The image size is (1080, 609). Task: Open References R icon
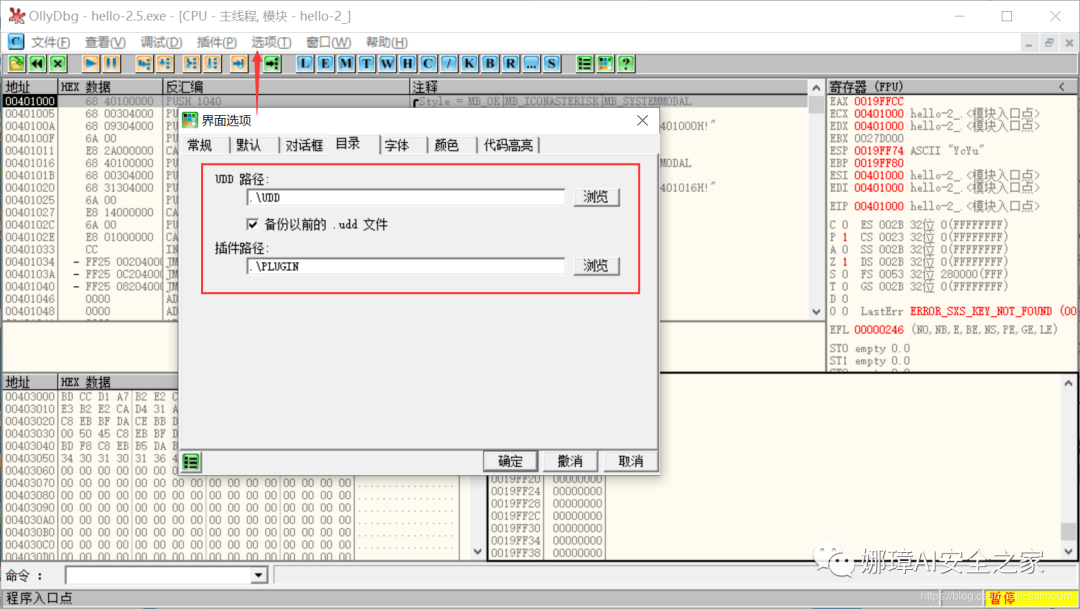[x=510, y=64]
